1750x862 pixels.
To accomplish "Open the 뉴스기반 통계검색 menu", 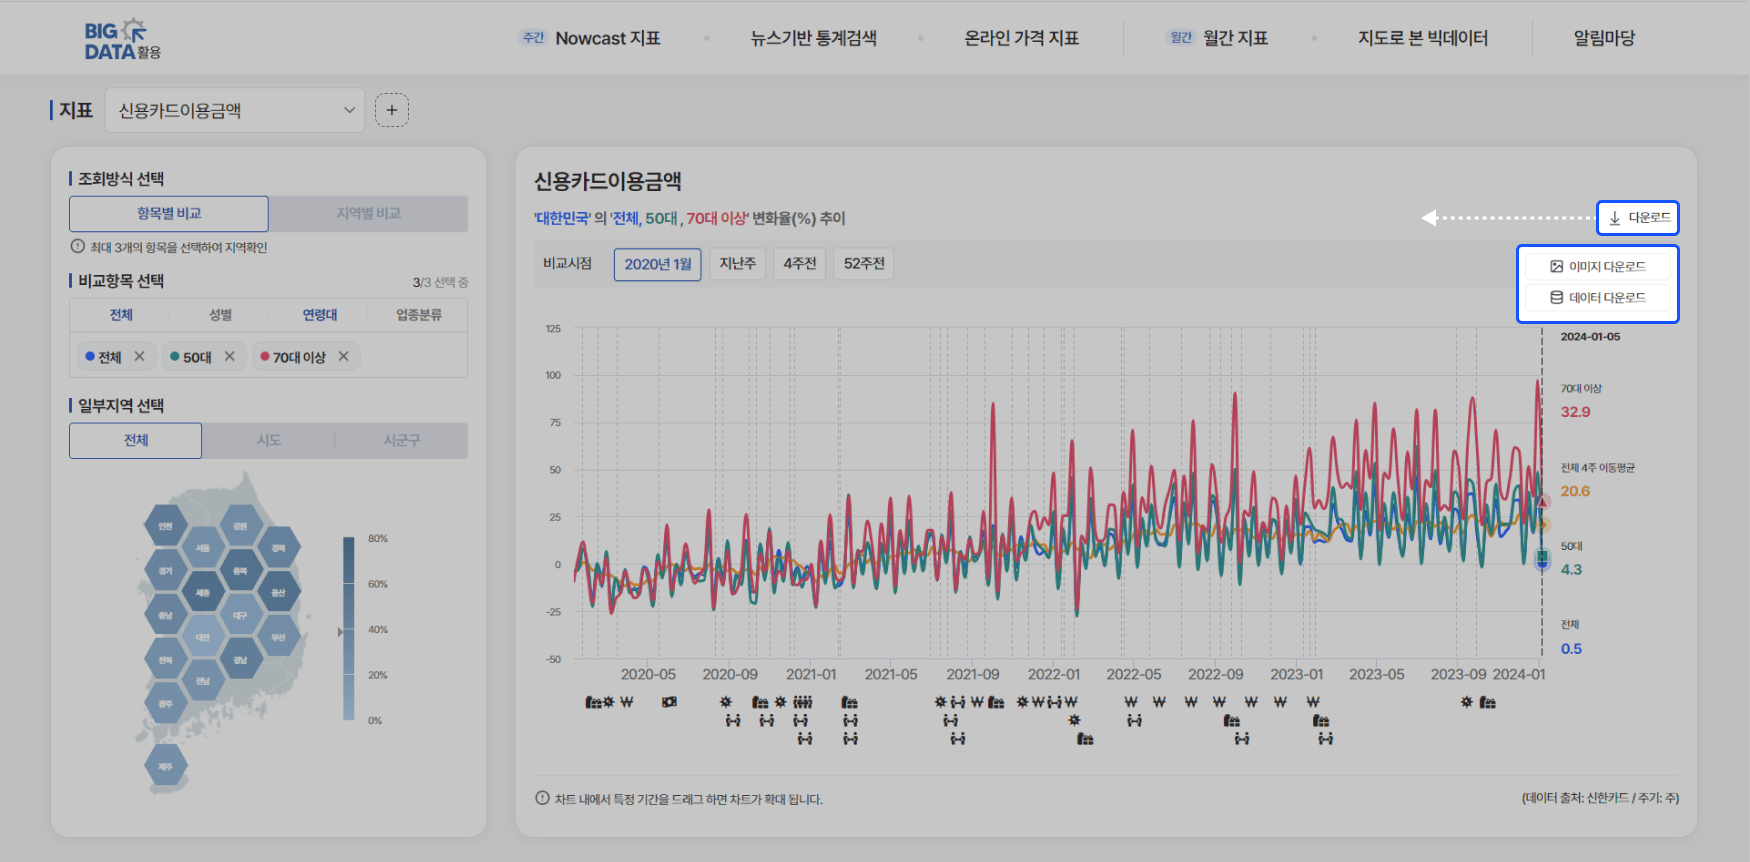I will coord(813,38).
